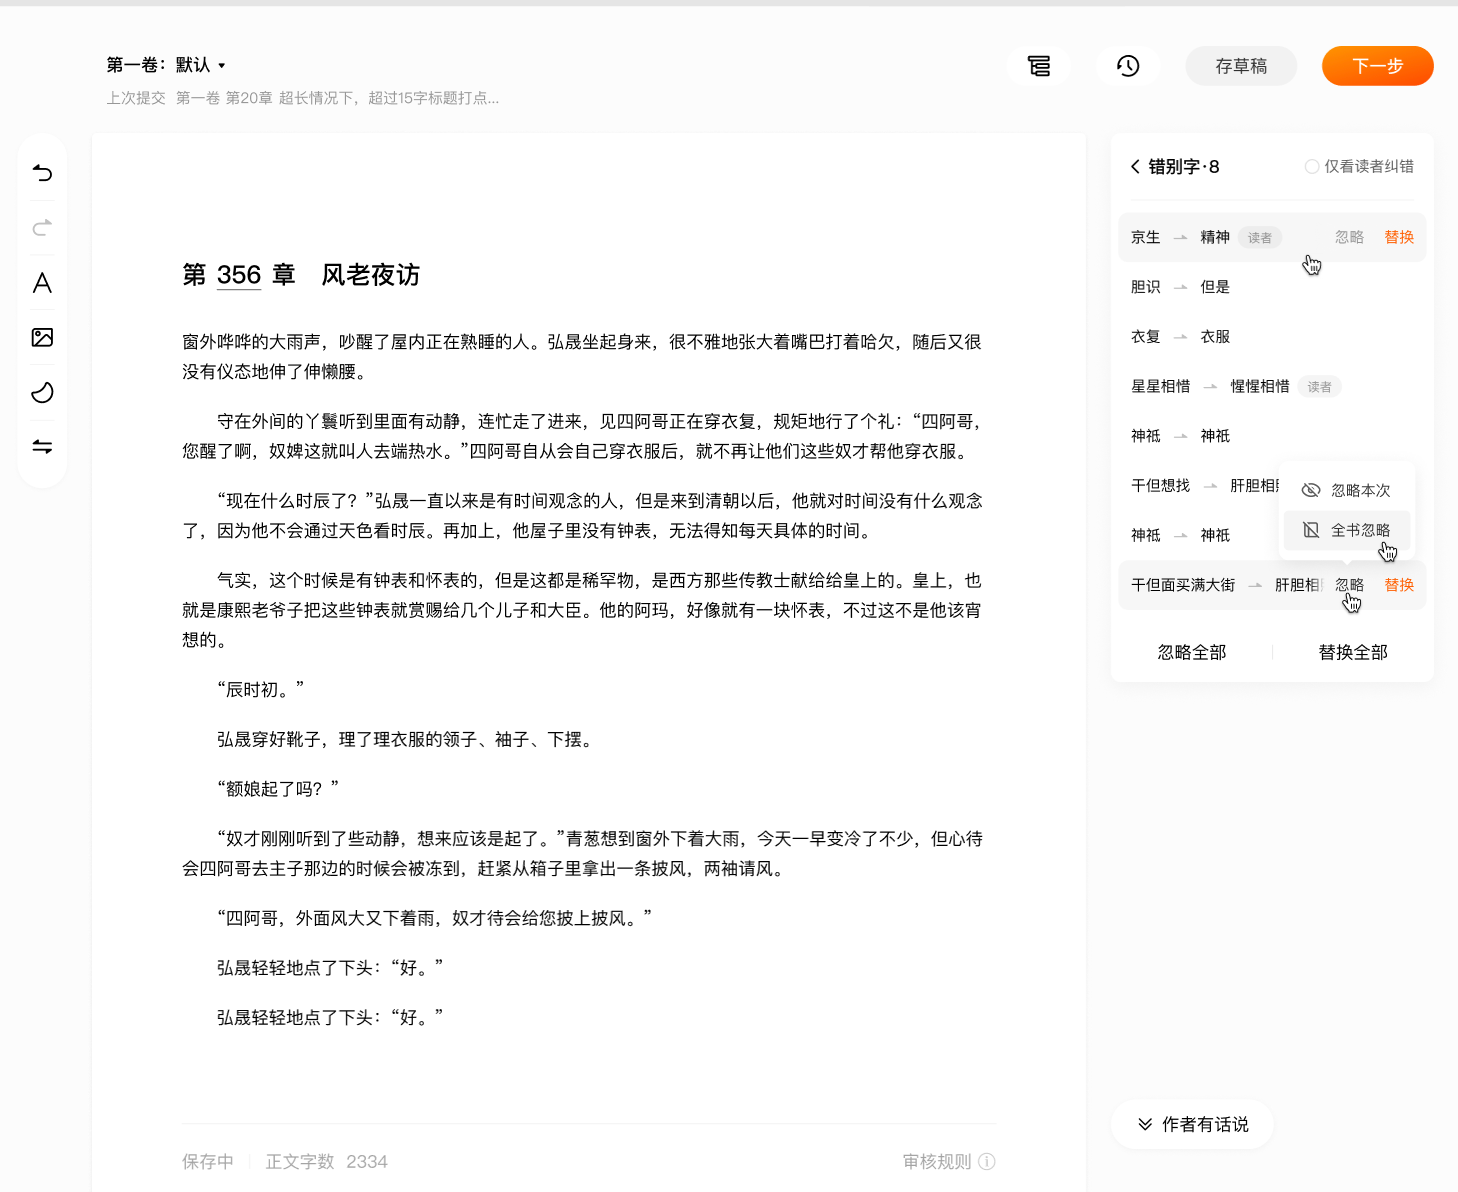This screenshot has height=1192, width=1458.
Task: Select typo row 衣复 → 衣服
Action: point(1272,337)
